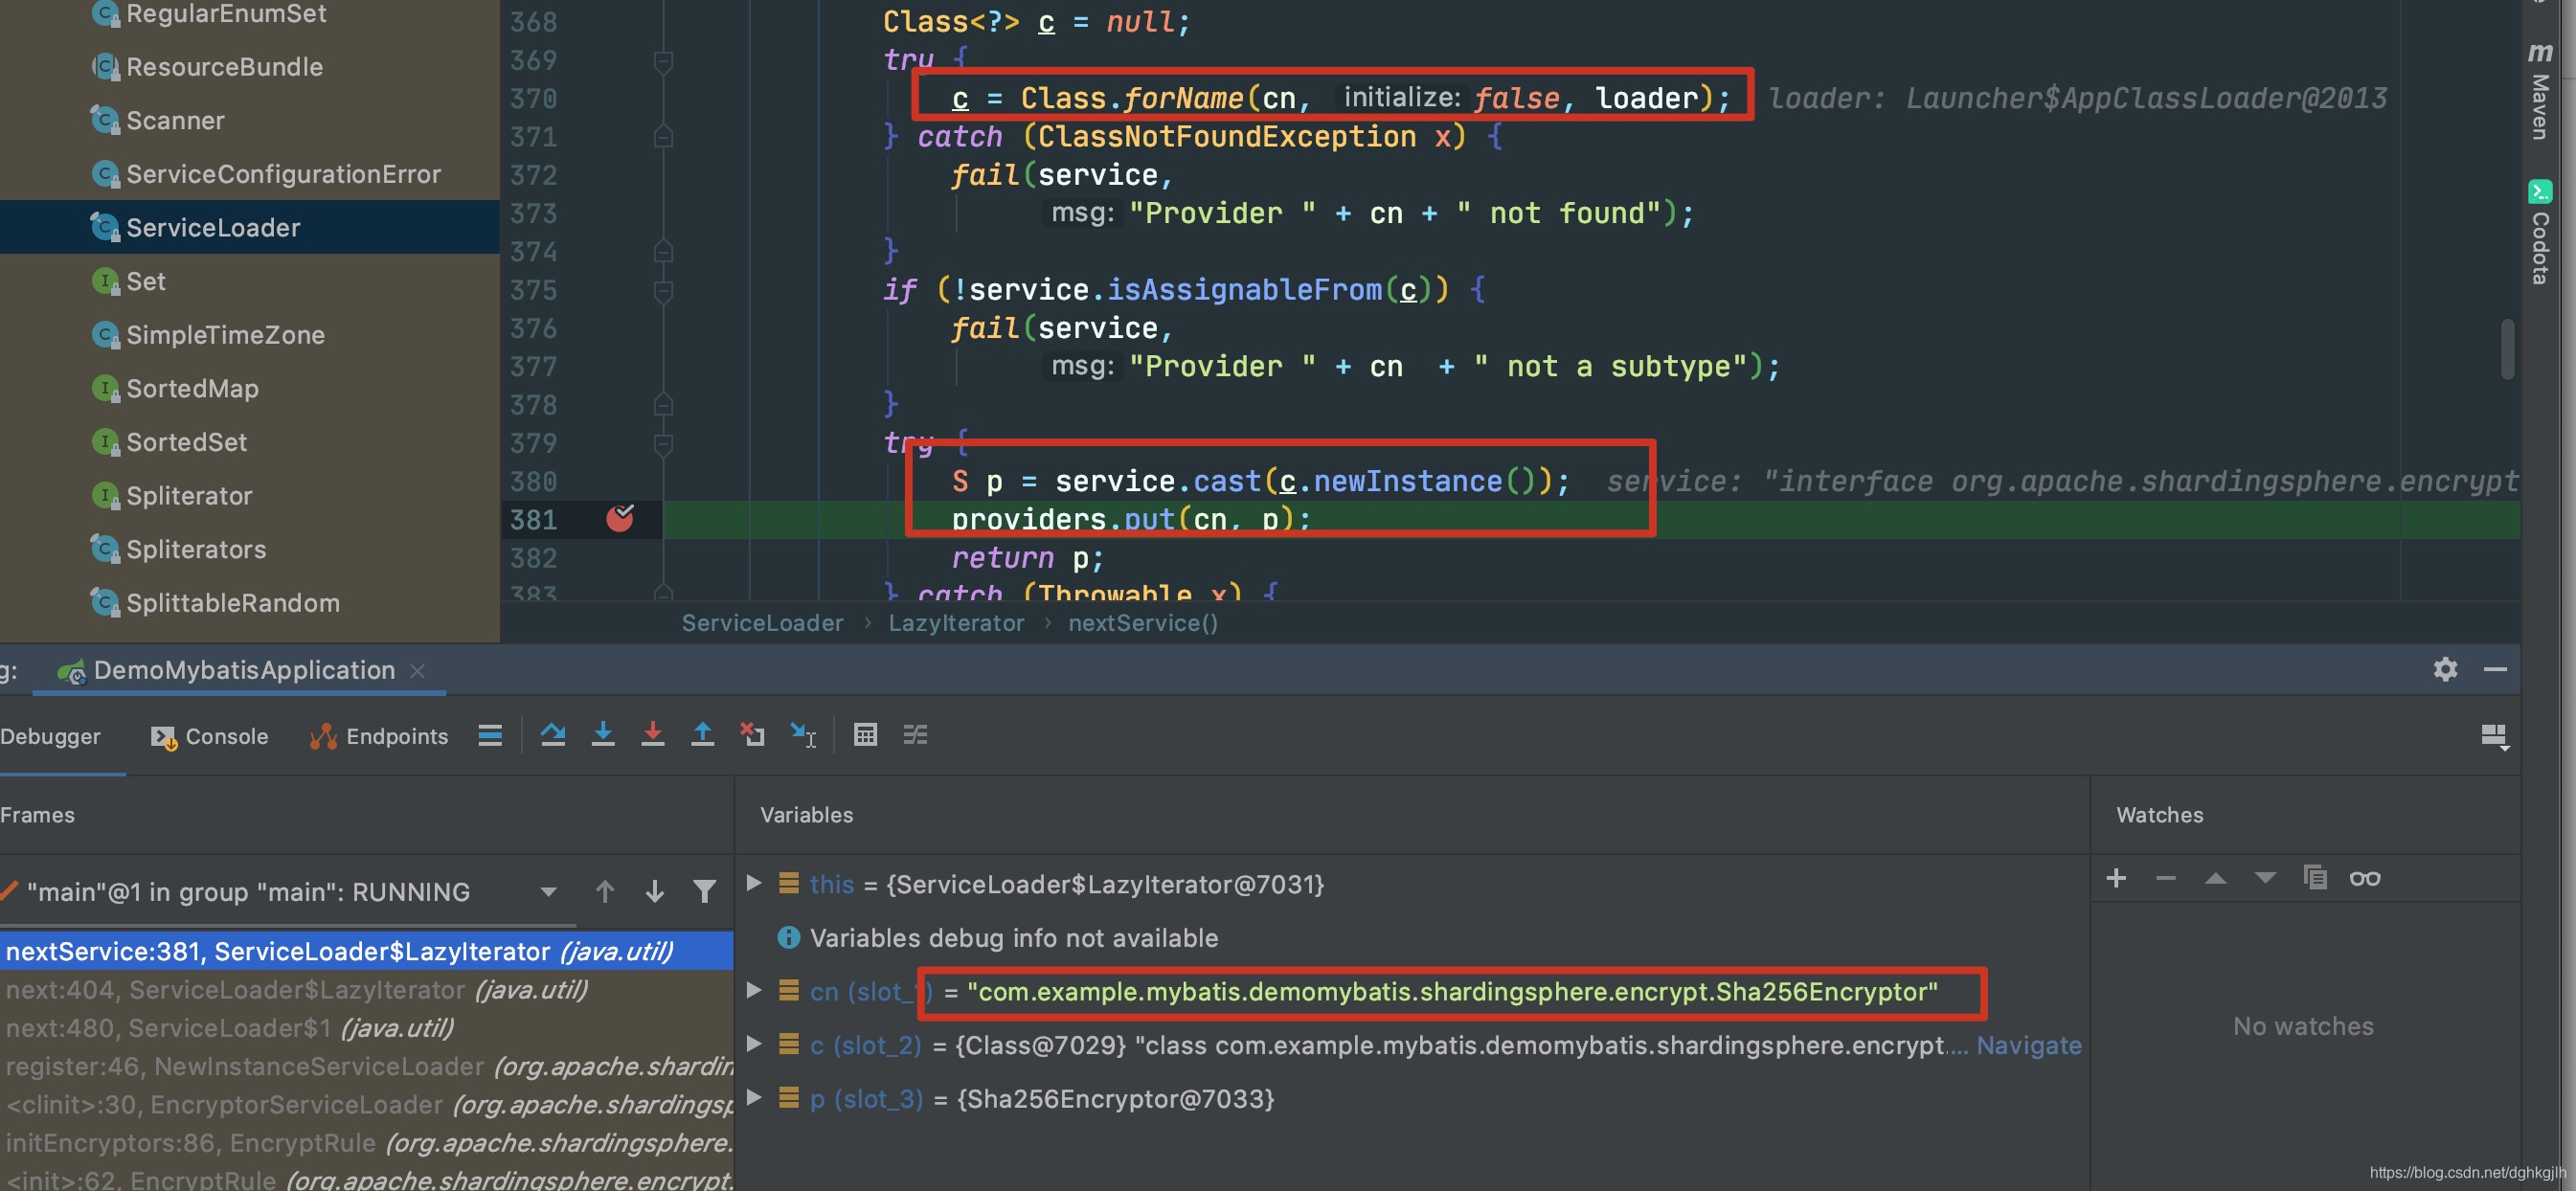Toggle the breakpoint on line 381
The image size is (2576, 1191).
click(620, 518)
